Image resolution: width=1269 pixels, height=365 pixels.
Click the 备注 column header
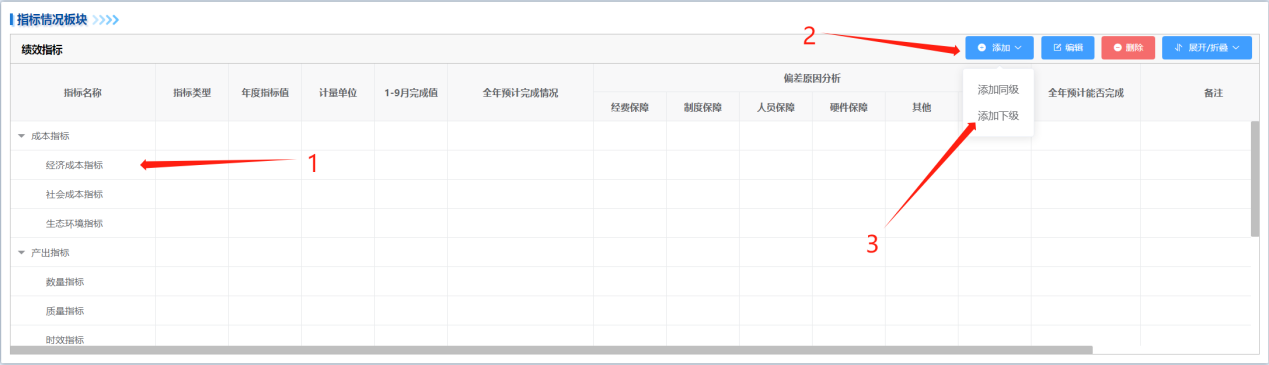[x=1214, y=92]
